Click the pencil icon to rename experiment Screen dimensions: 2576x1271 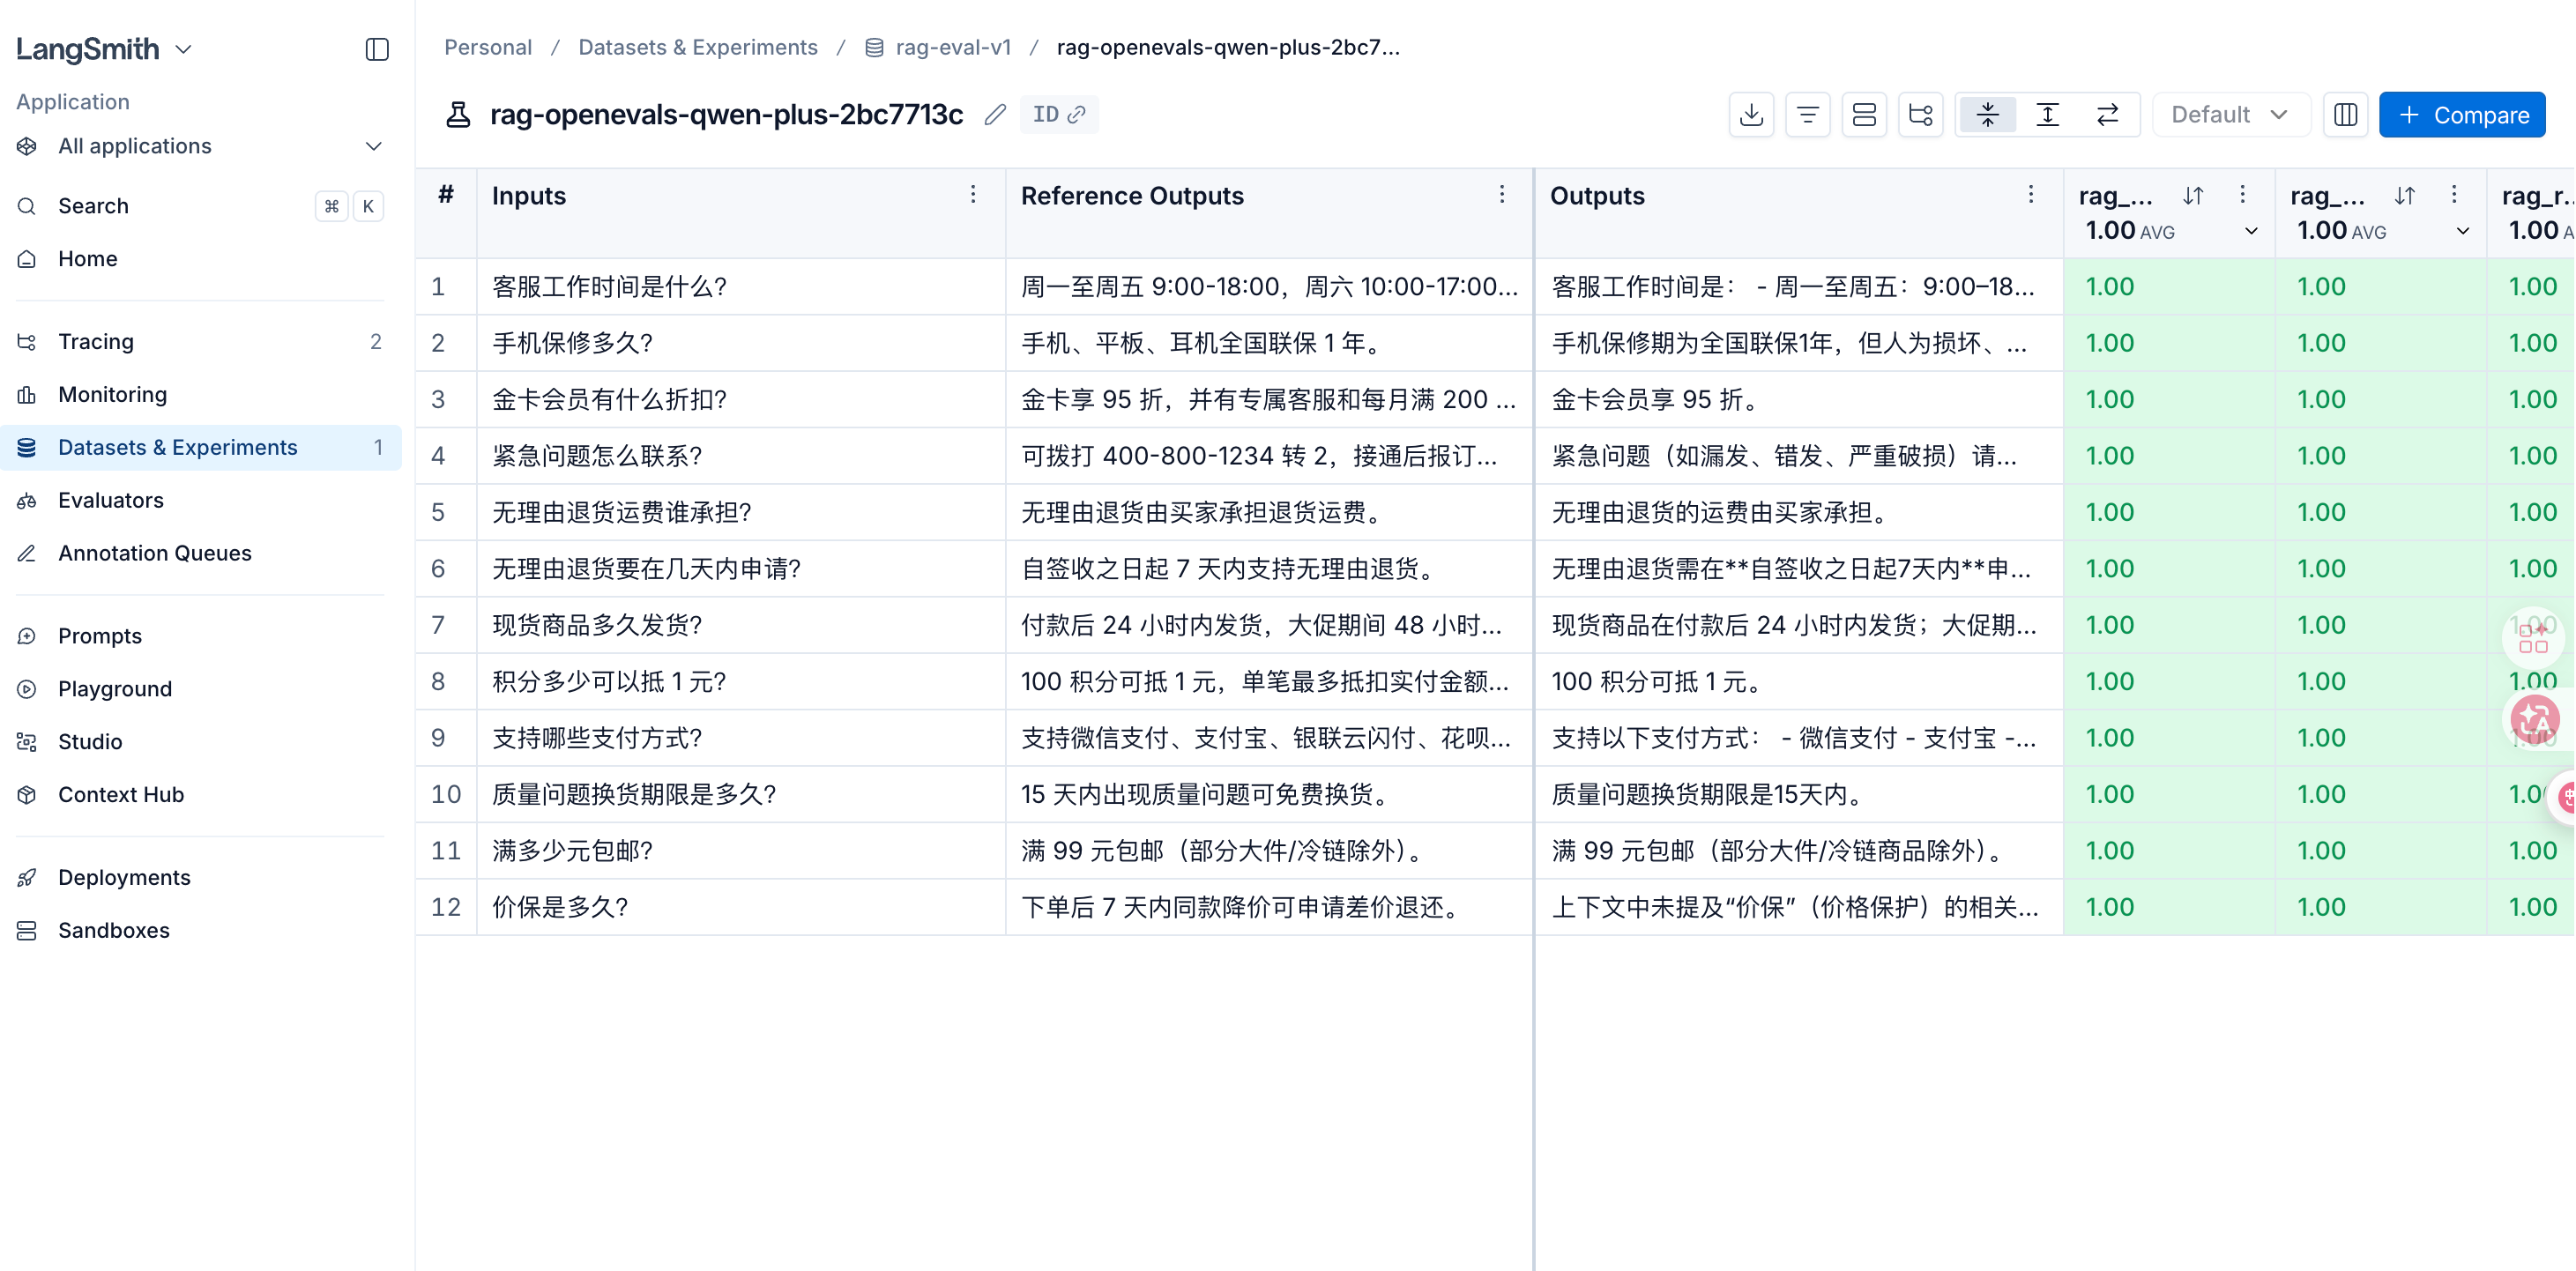[x=994, y=115]
